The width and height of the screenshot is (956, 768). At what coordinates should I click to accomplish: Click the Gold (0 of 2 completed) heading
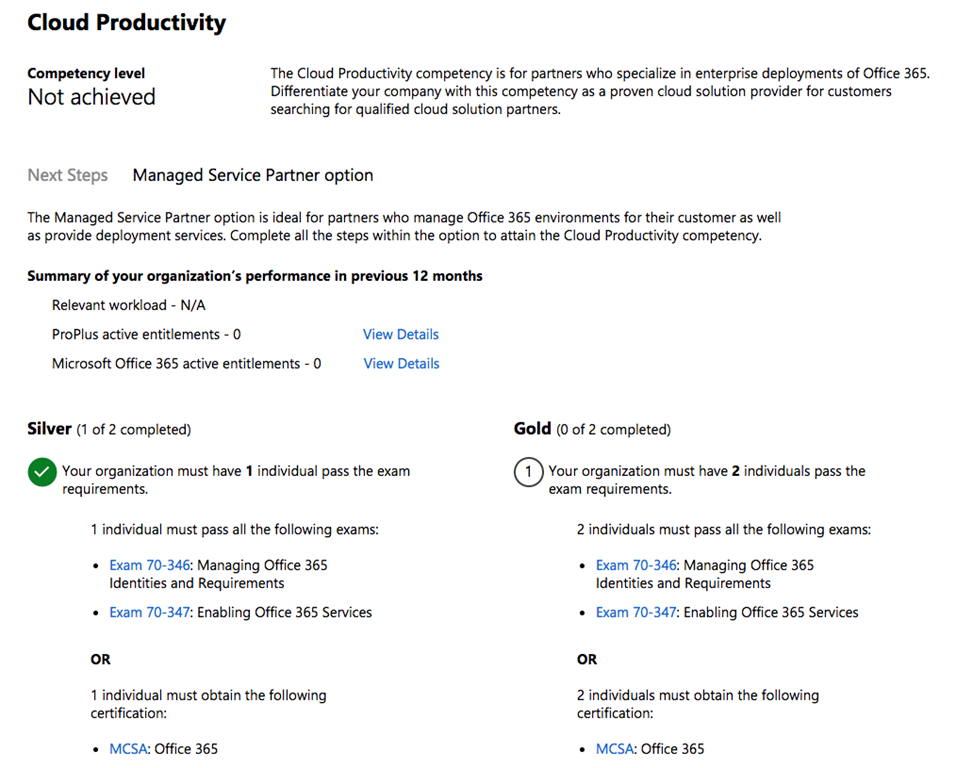[592, 429]
